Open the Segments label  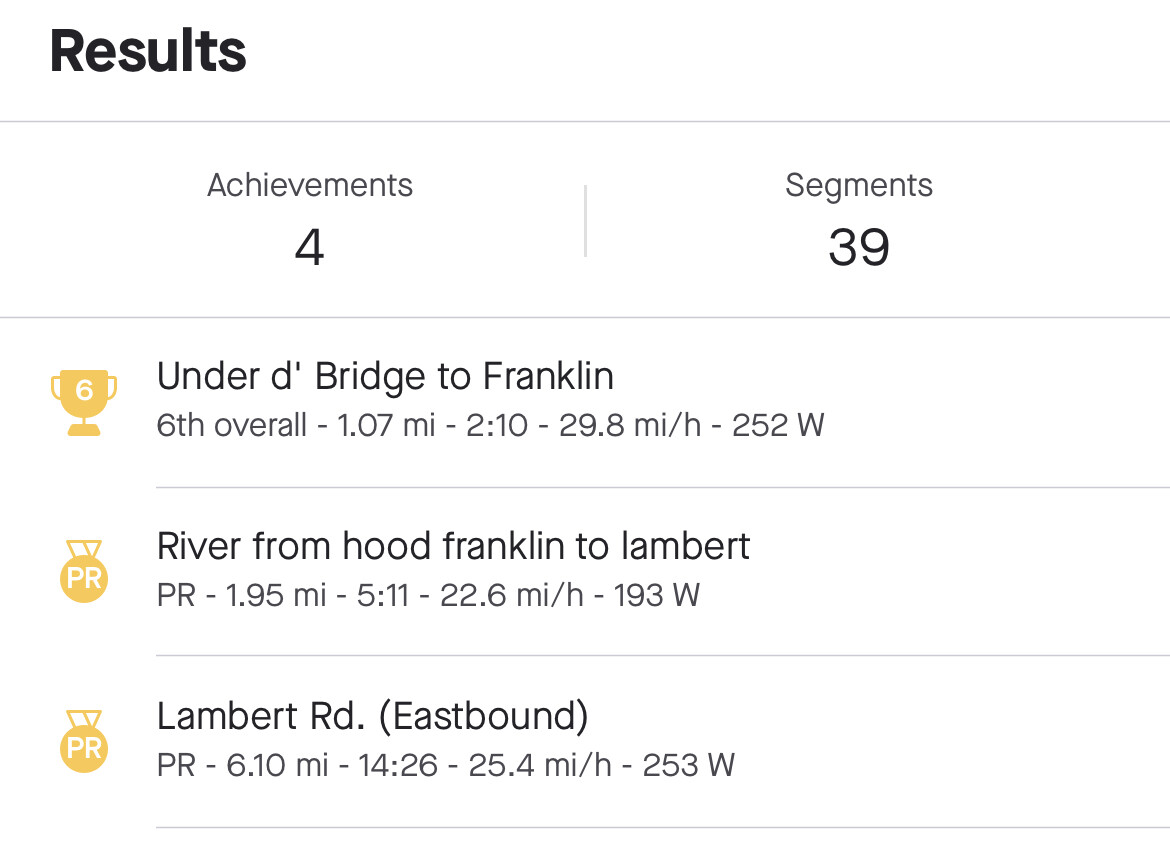(859, 185)
